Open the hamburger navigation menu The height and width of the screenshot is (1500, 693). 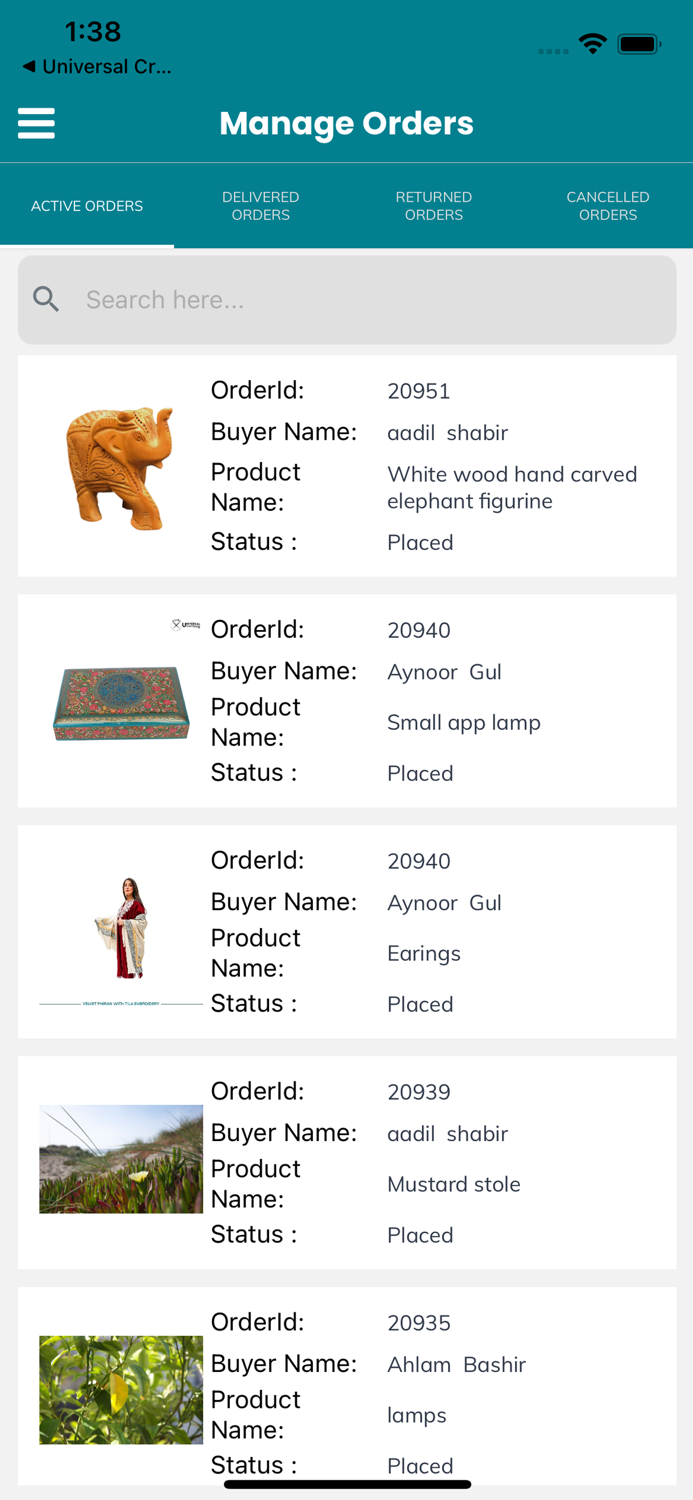(36, 123)
